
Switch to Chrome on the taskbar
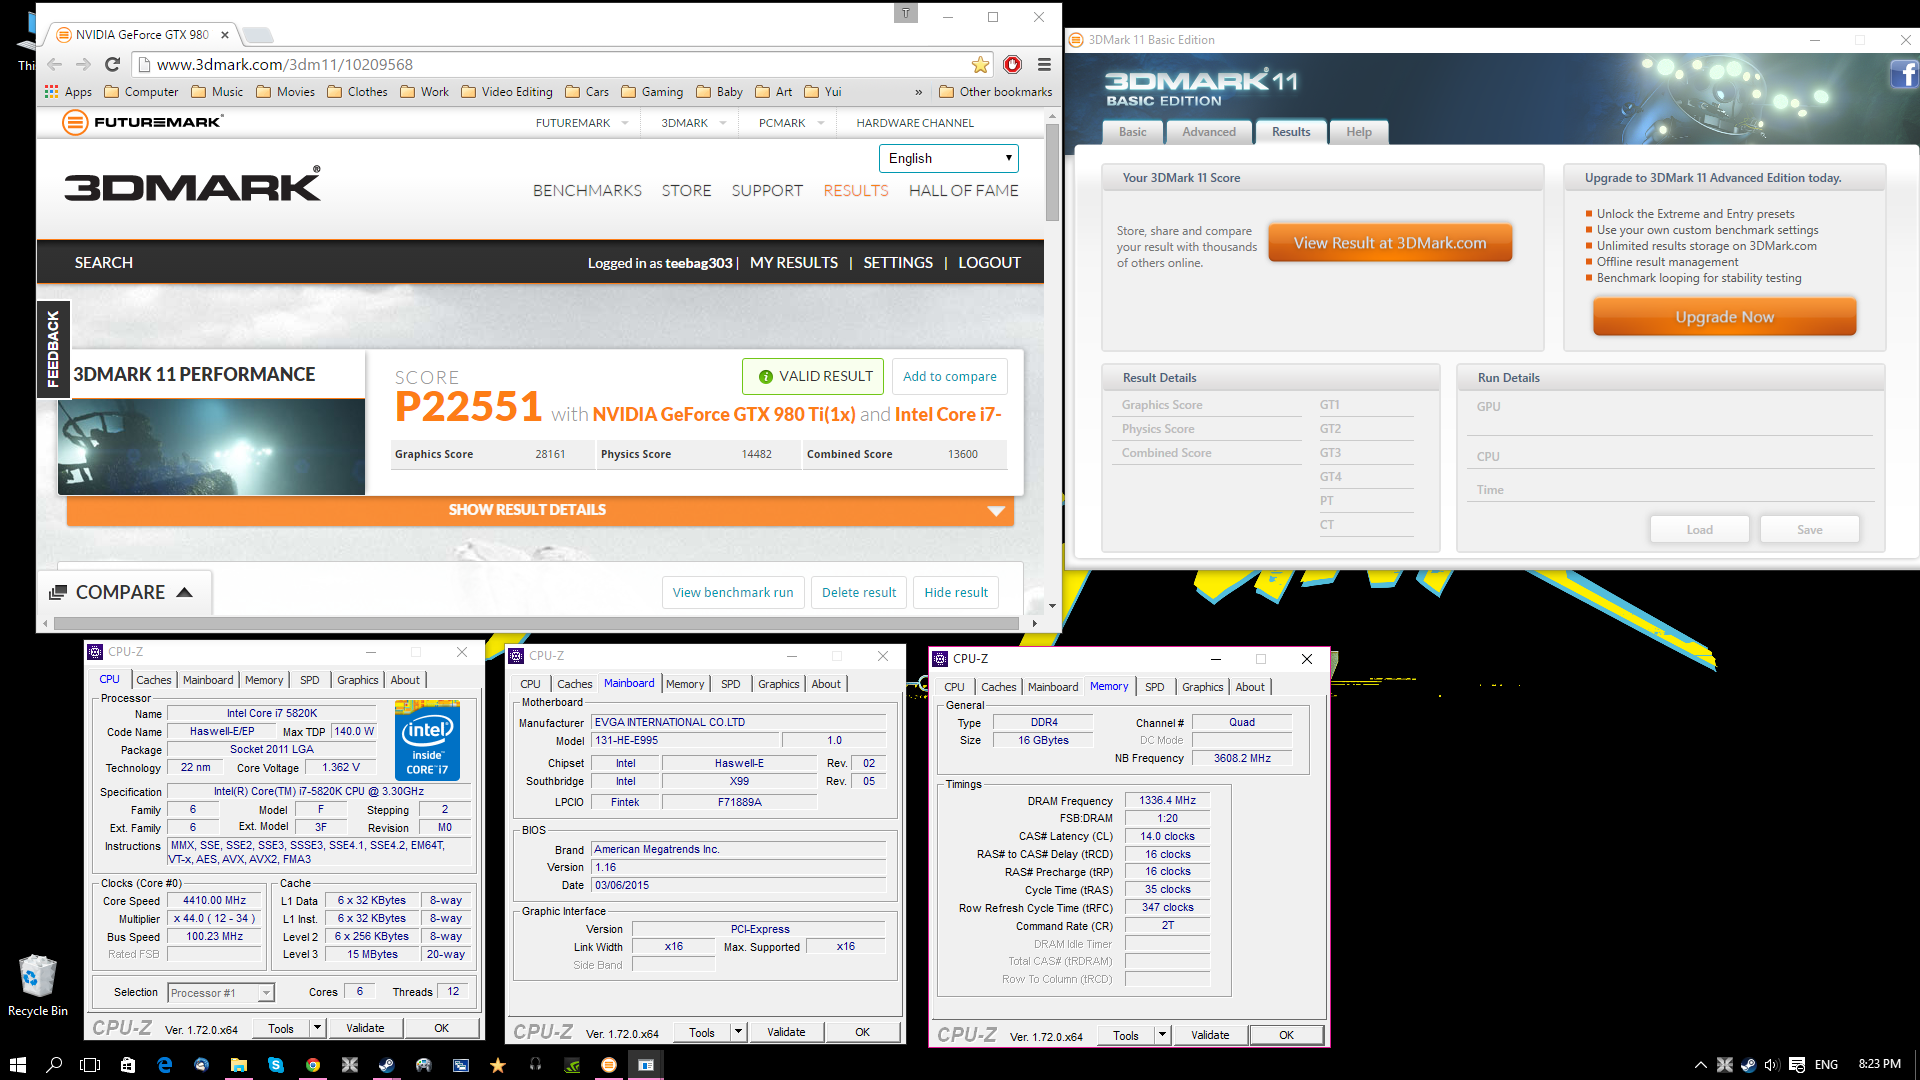[313, 1065]
